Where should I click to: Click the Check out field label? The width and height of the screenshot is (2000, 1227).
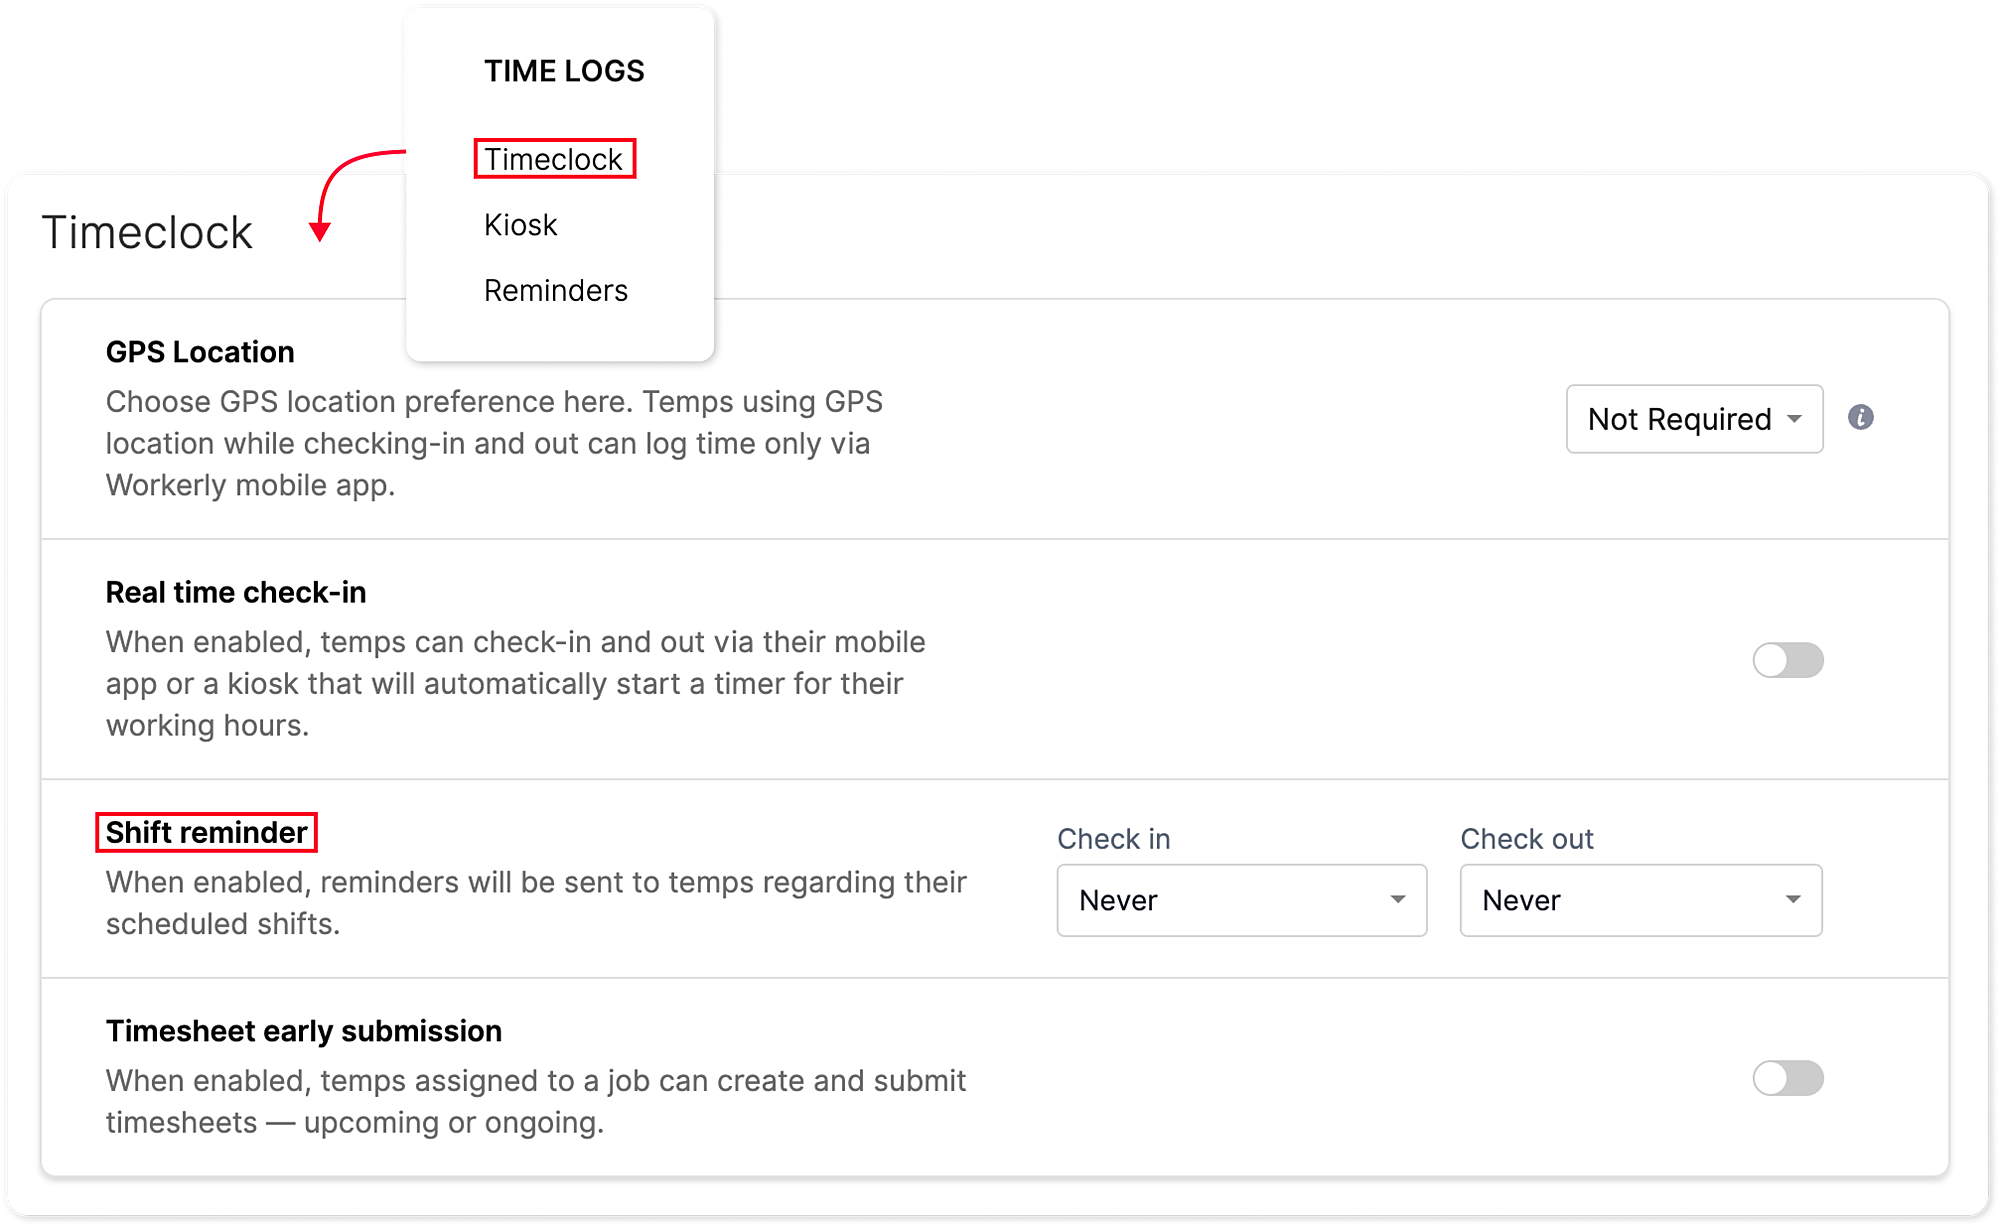pos(1526,839)
